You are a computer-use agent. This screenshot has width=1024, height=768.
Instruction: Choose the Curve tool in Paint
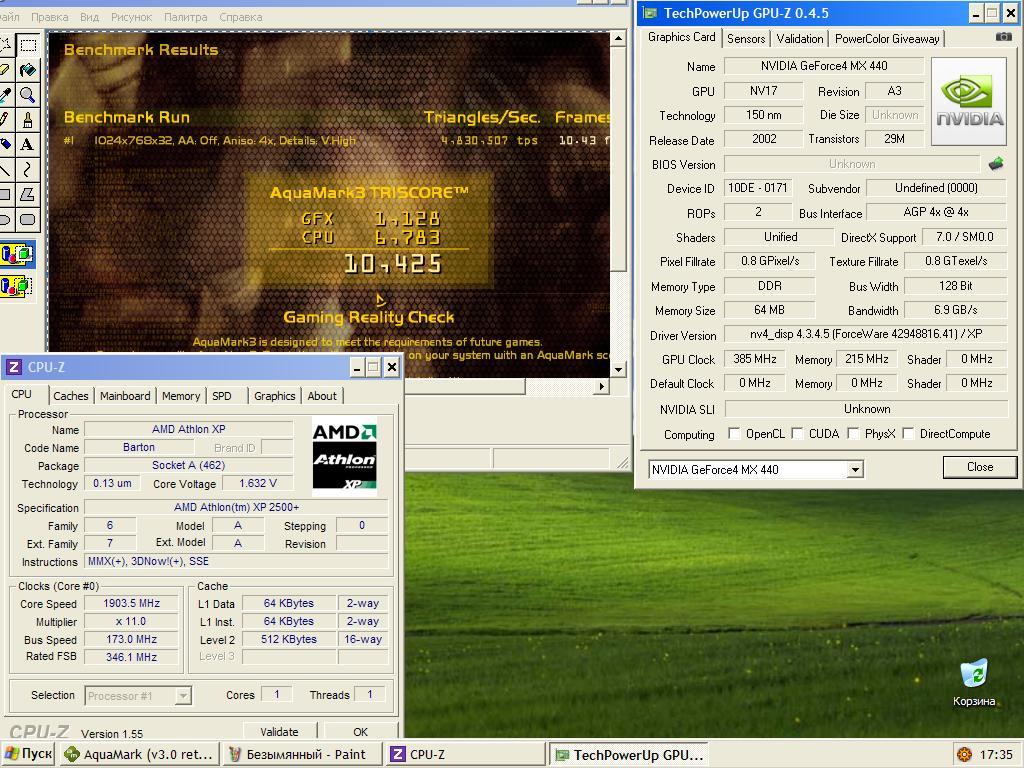coord(27,170)
